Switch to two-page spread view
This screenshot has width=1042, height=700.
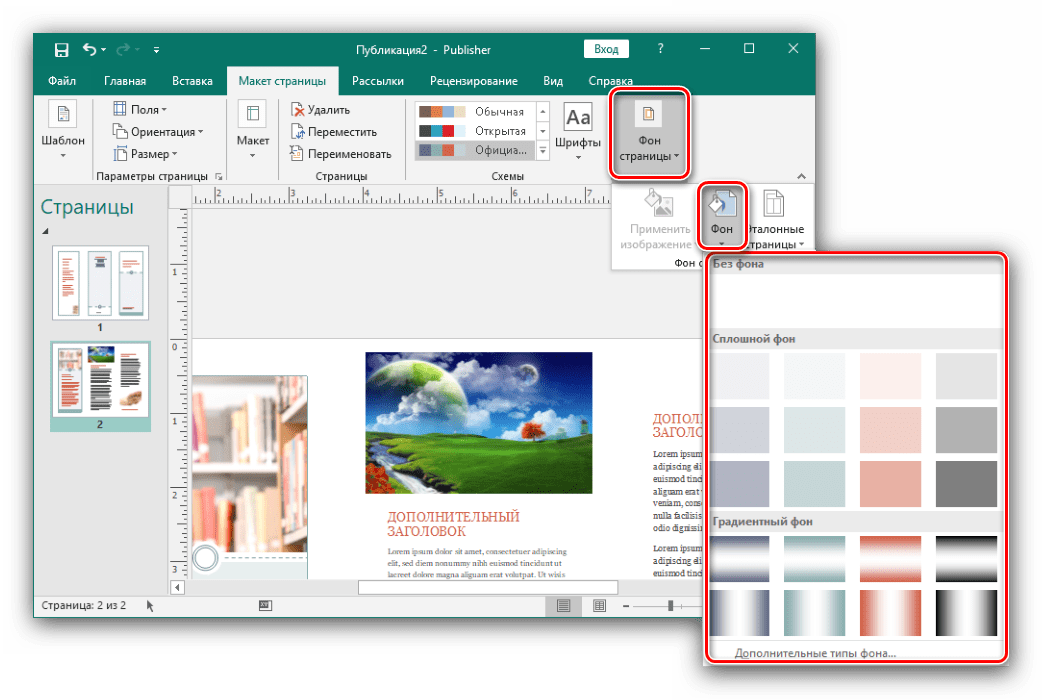click(599, 606)
